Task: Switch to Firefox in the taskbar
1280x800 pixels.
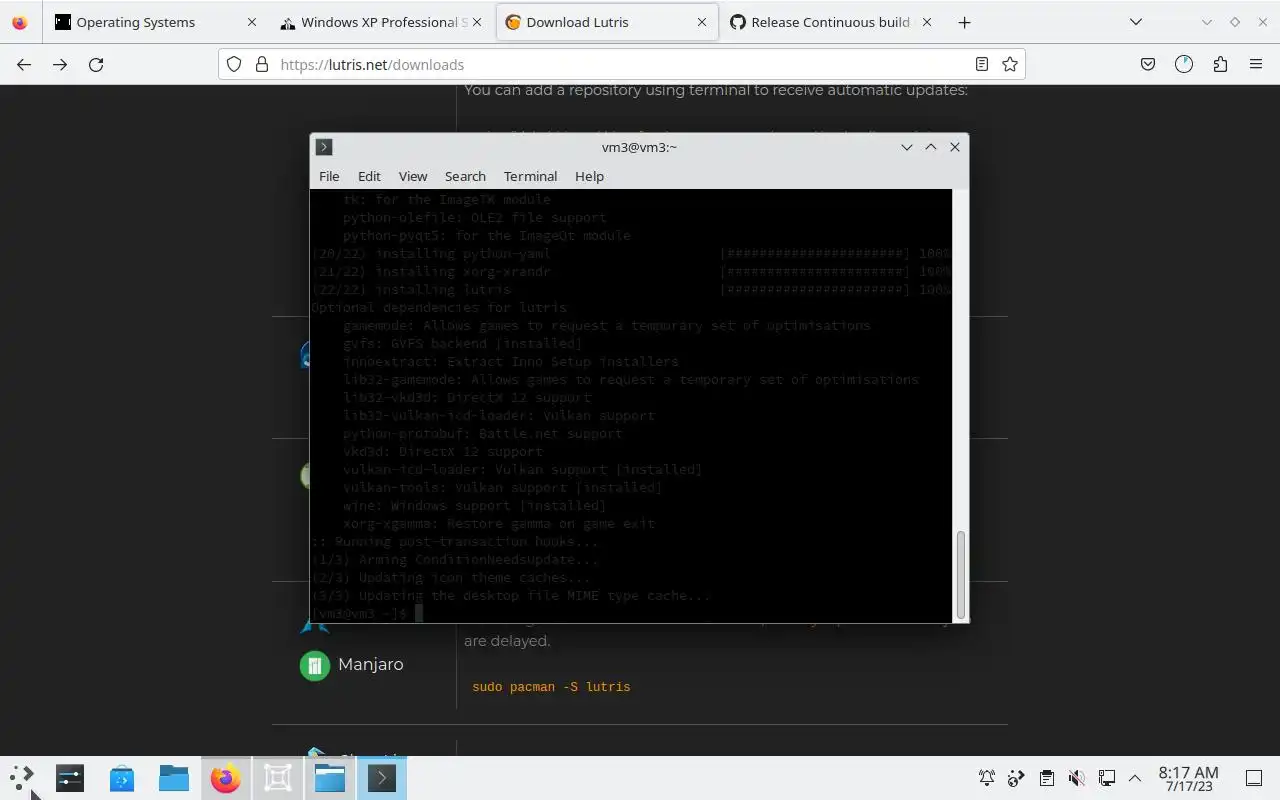Action: point(226,778)
